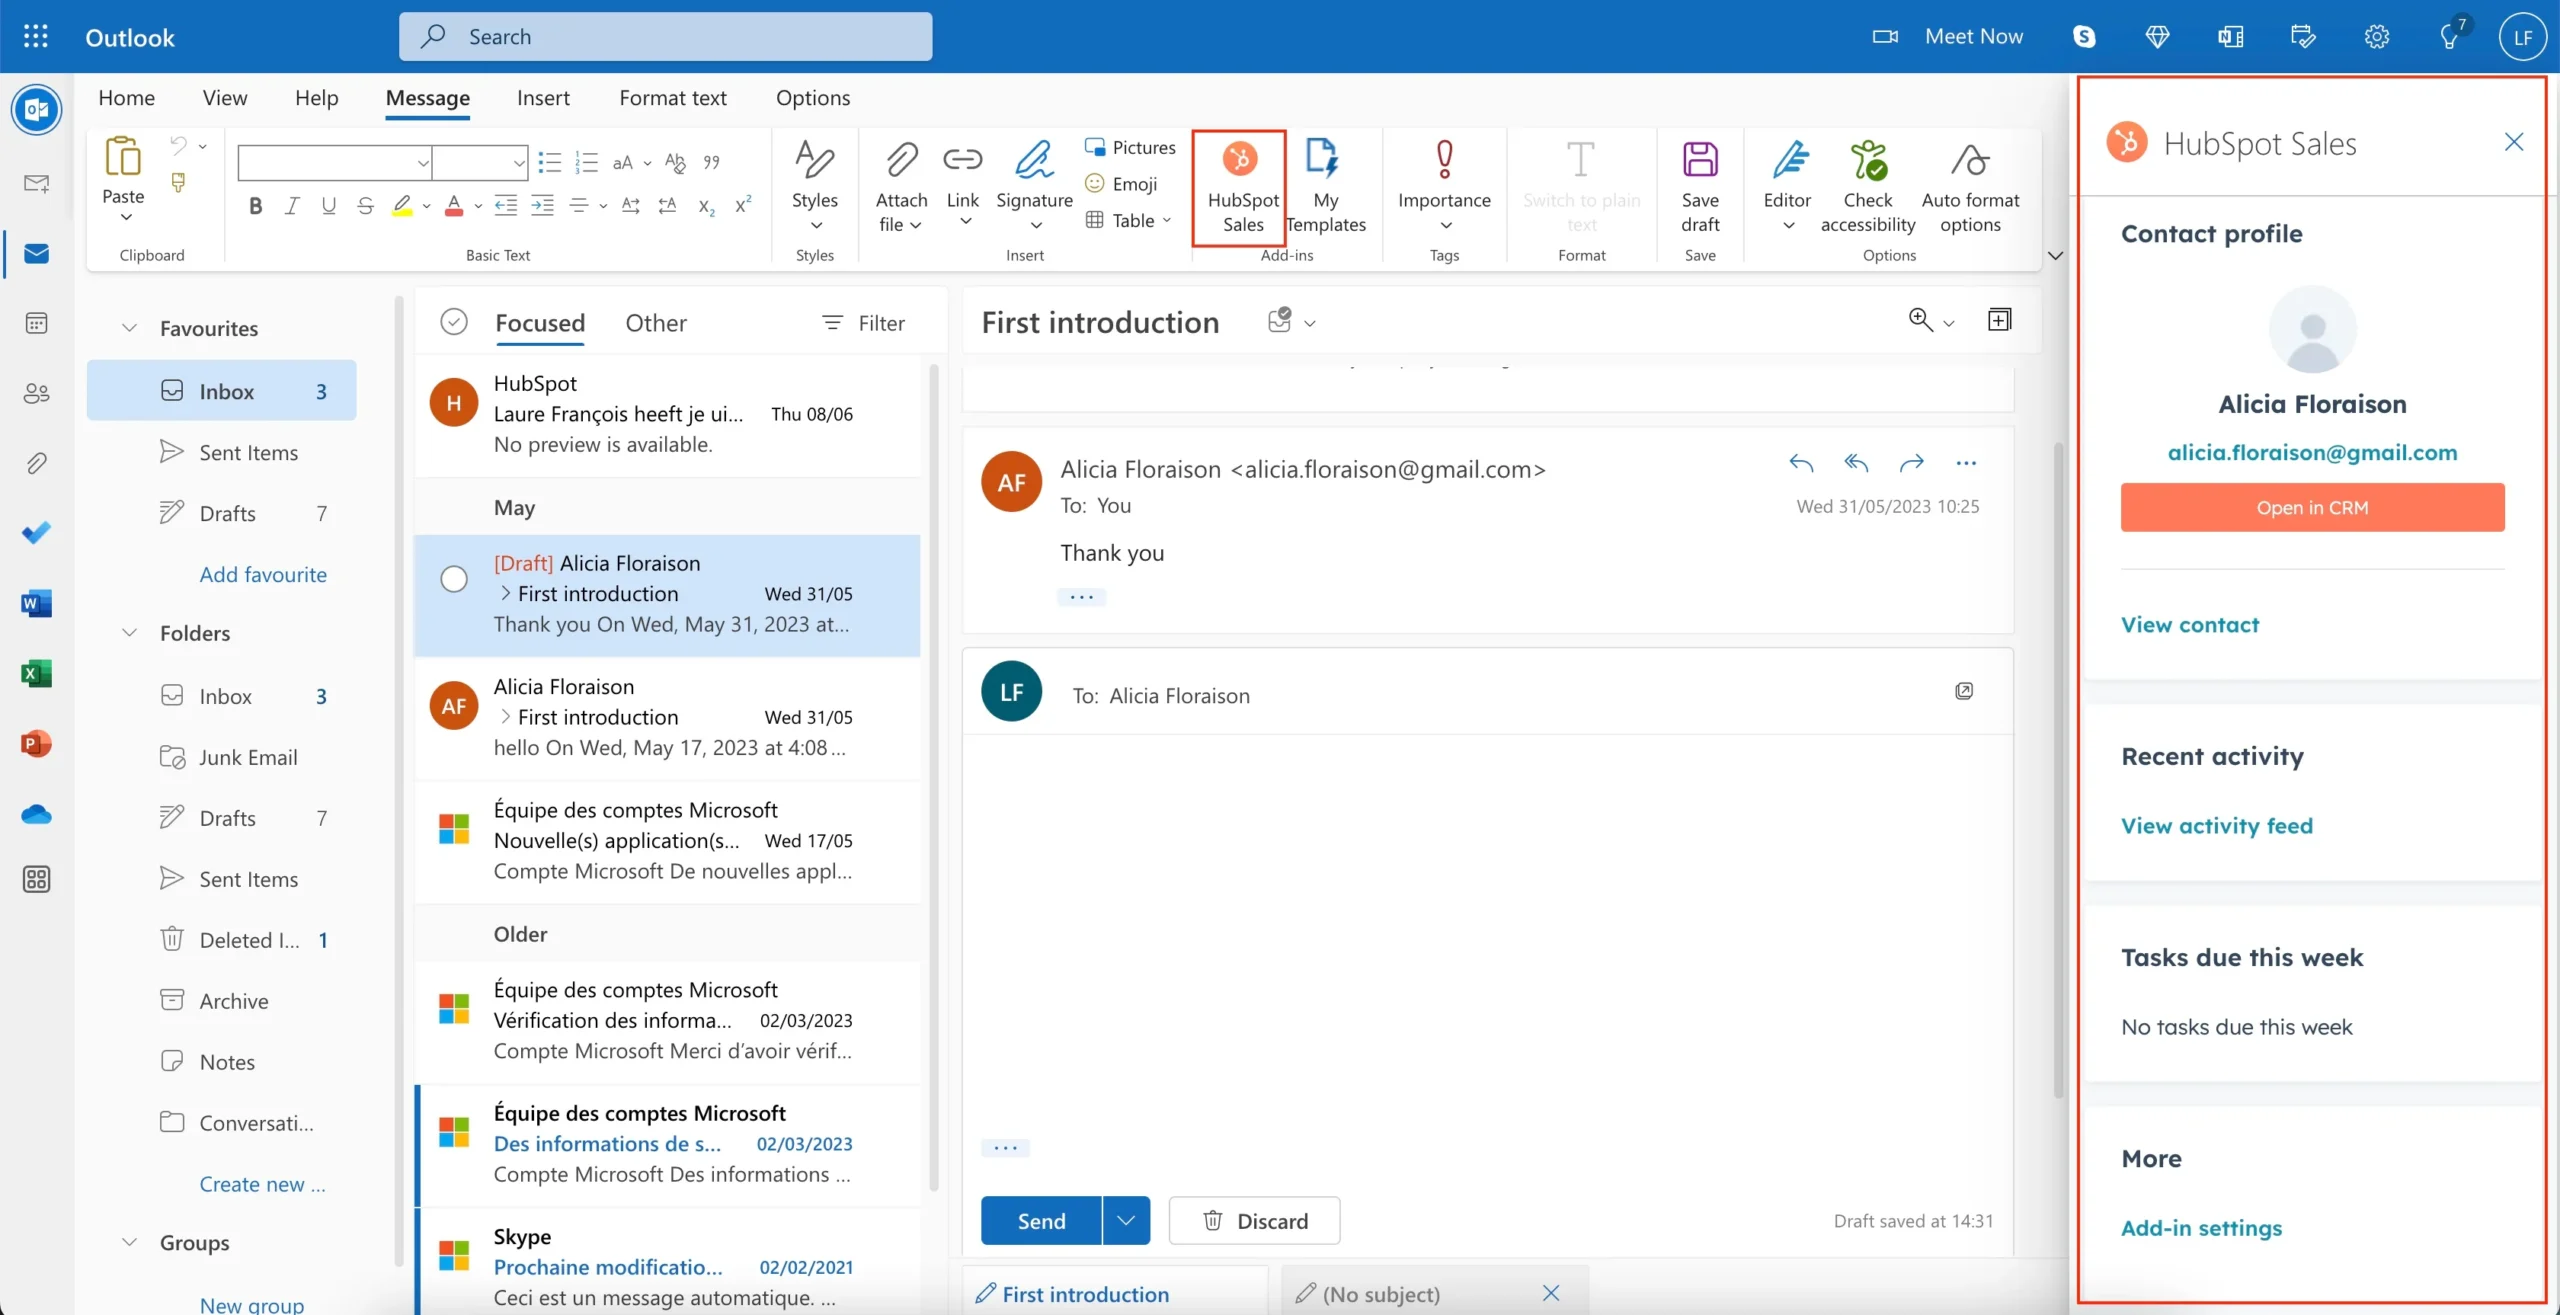Click the Open in CRM button
This screenshot has width=2560, height=1315.
point(2312,507)
